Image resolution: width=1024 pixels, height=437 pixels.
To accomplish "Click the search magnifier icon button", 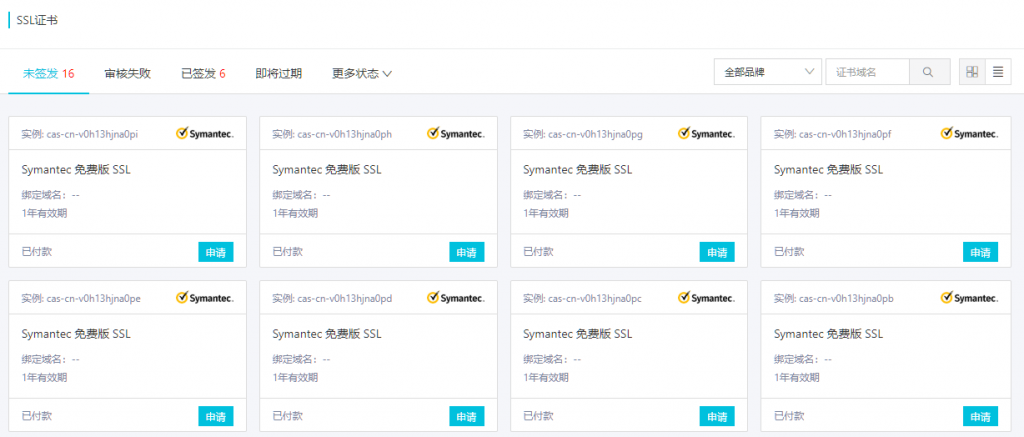I will (930, 72).
